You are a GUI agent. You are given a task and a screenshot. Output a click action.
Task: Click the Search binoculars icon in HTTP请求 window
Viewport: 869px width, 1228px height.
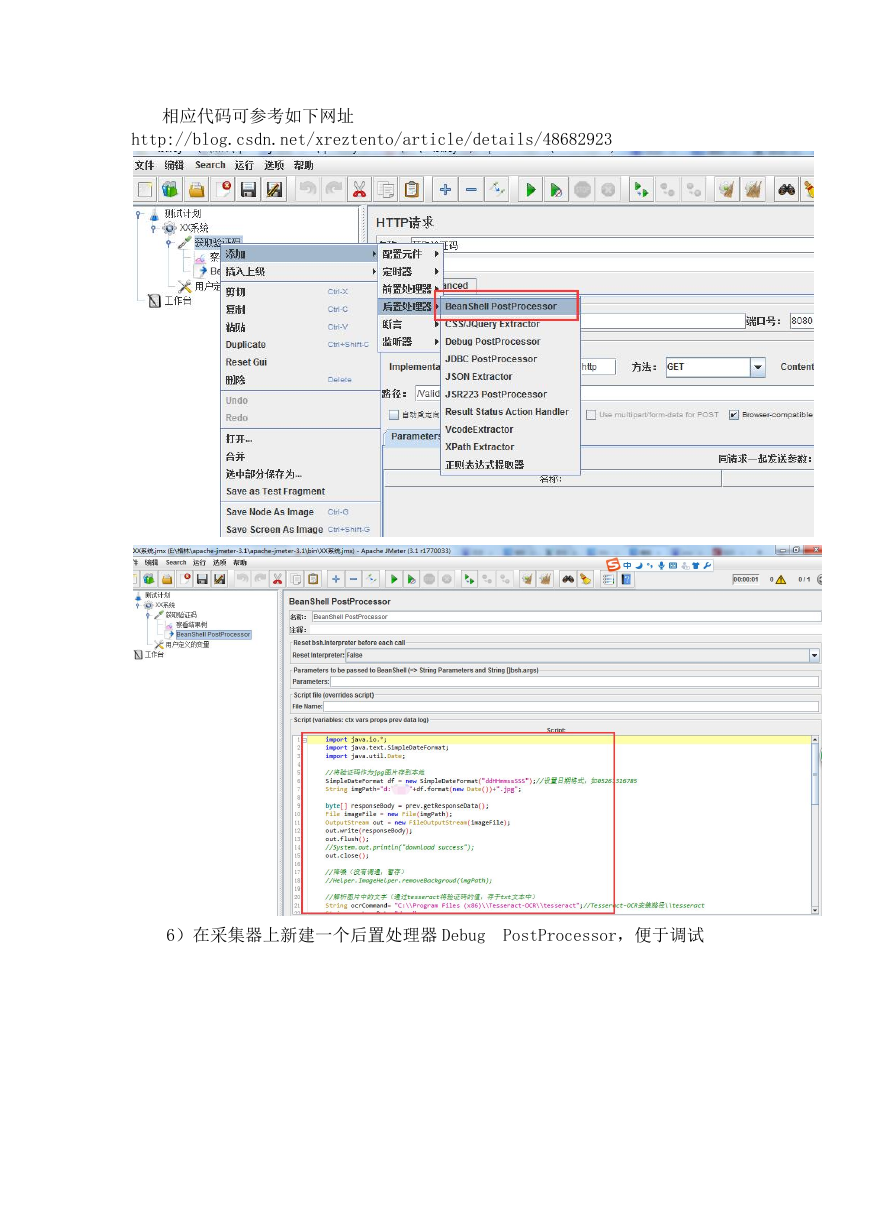pyautogui.click(x=787, y=189)
